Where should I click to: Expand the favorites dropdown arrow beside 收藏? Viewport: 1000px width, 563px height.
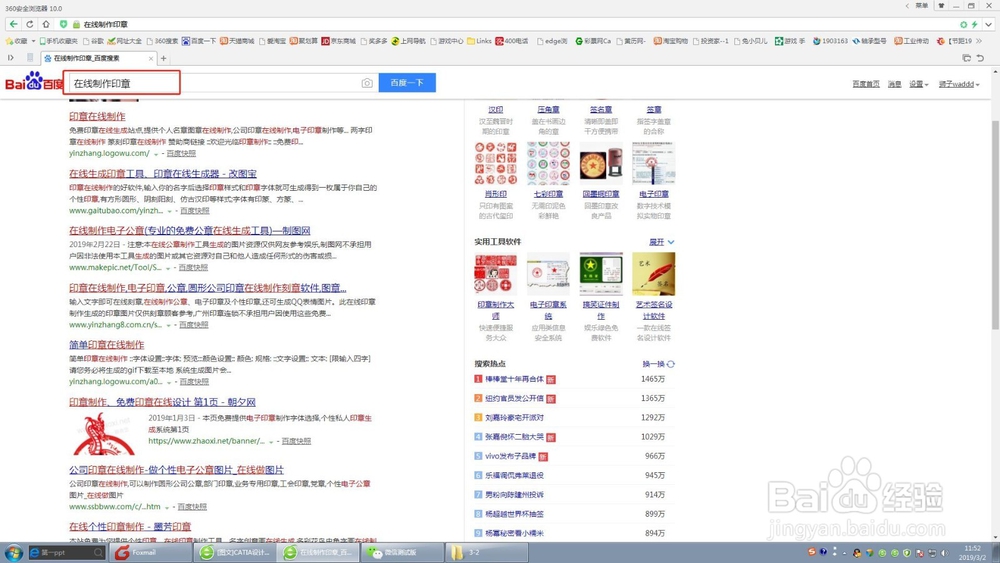pyautogui.click(x=33, y=41)
